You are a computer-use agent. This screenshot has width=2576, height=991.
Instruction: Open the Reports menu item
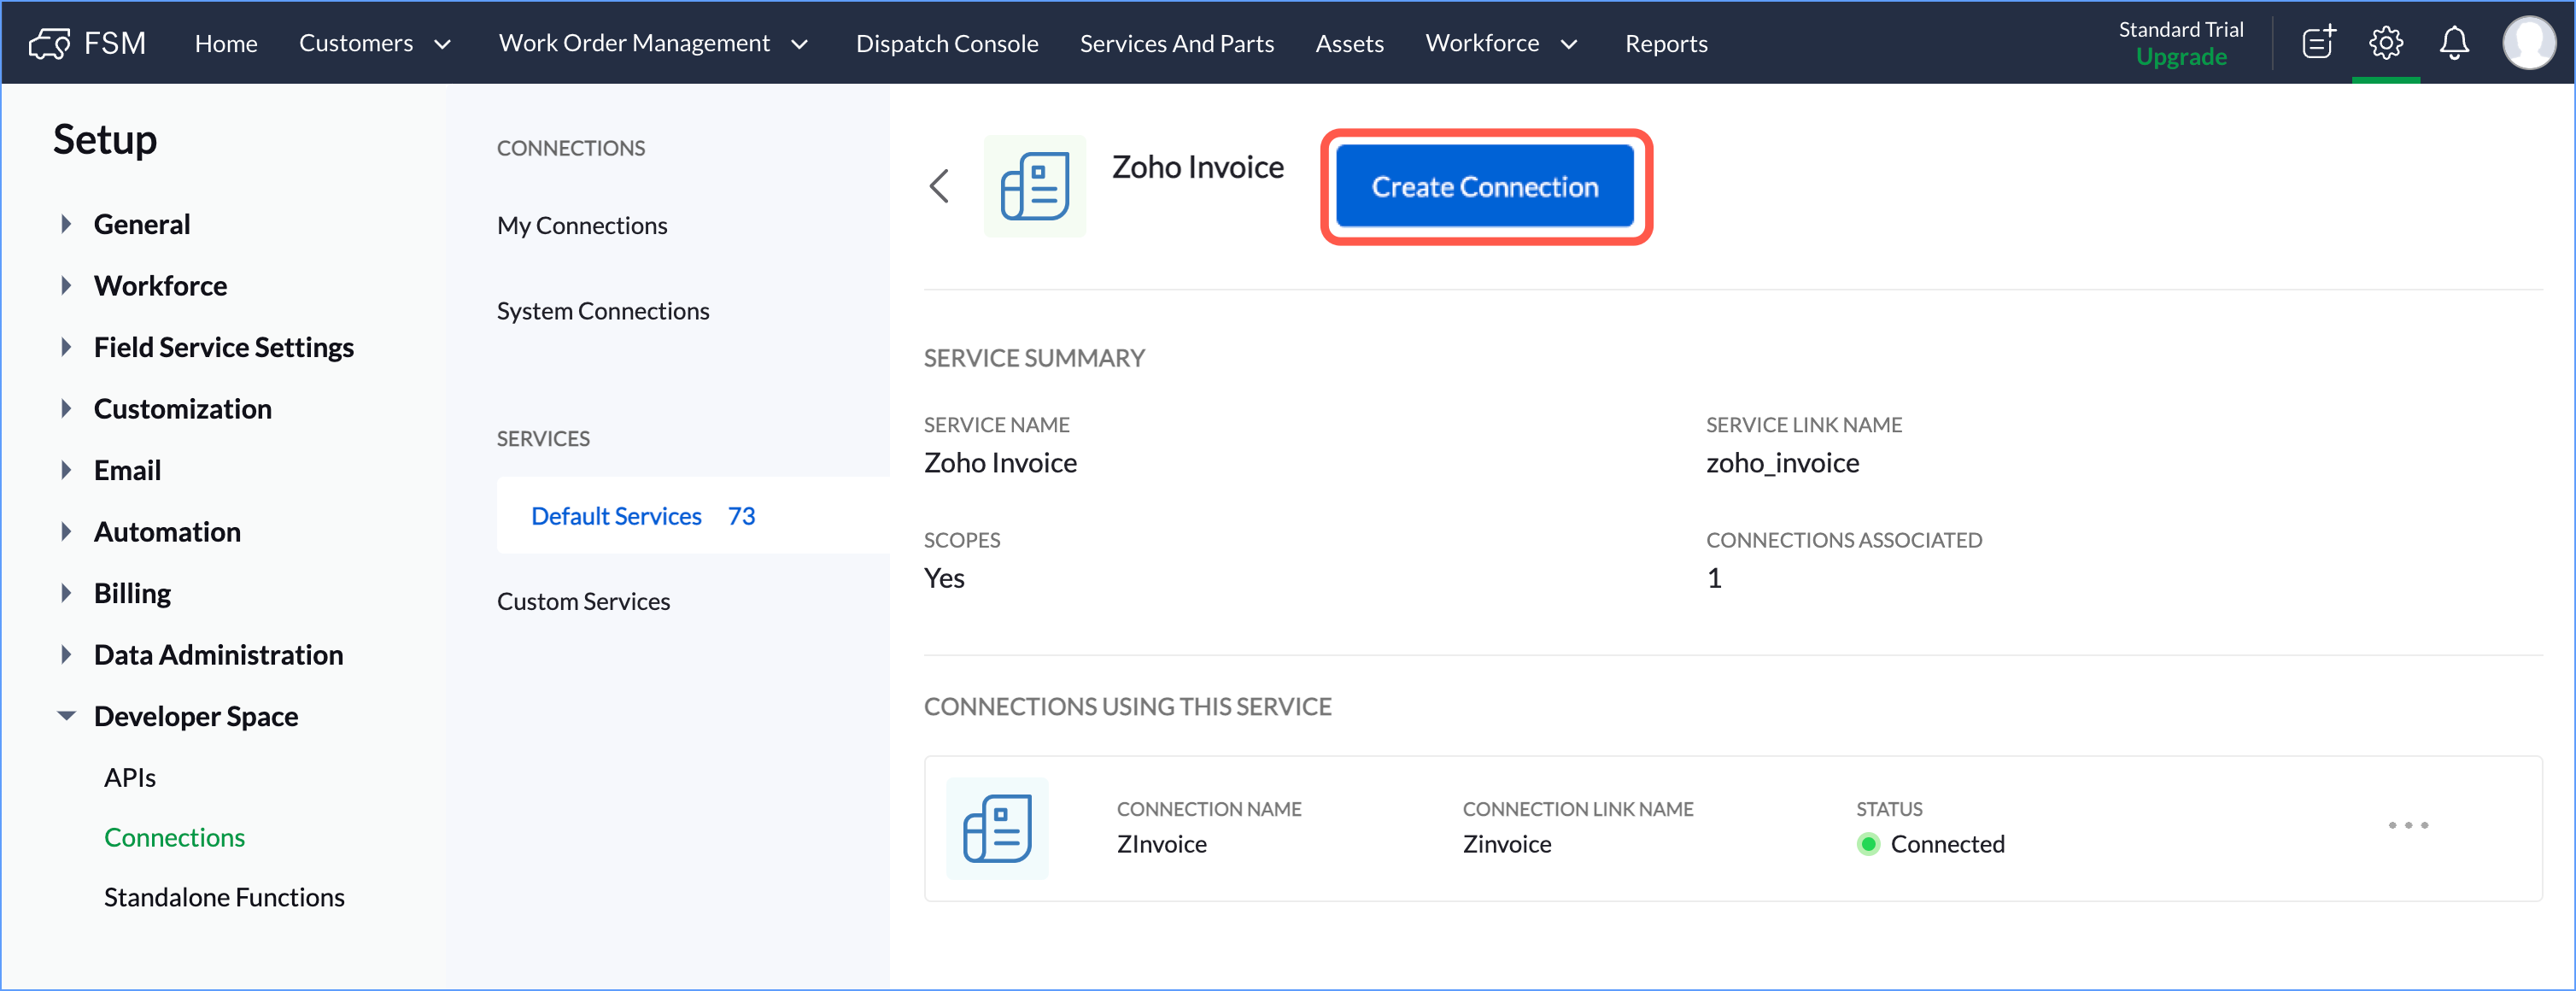(1665, 43)
